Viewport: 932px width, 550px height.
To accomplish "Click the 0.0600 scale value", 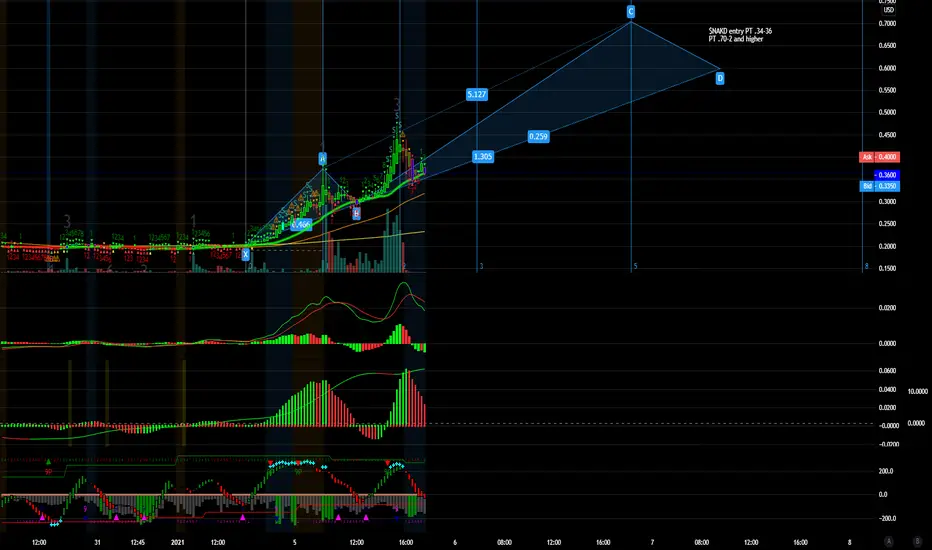I will click(887, 370).
